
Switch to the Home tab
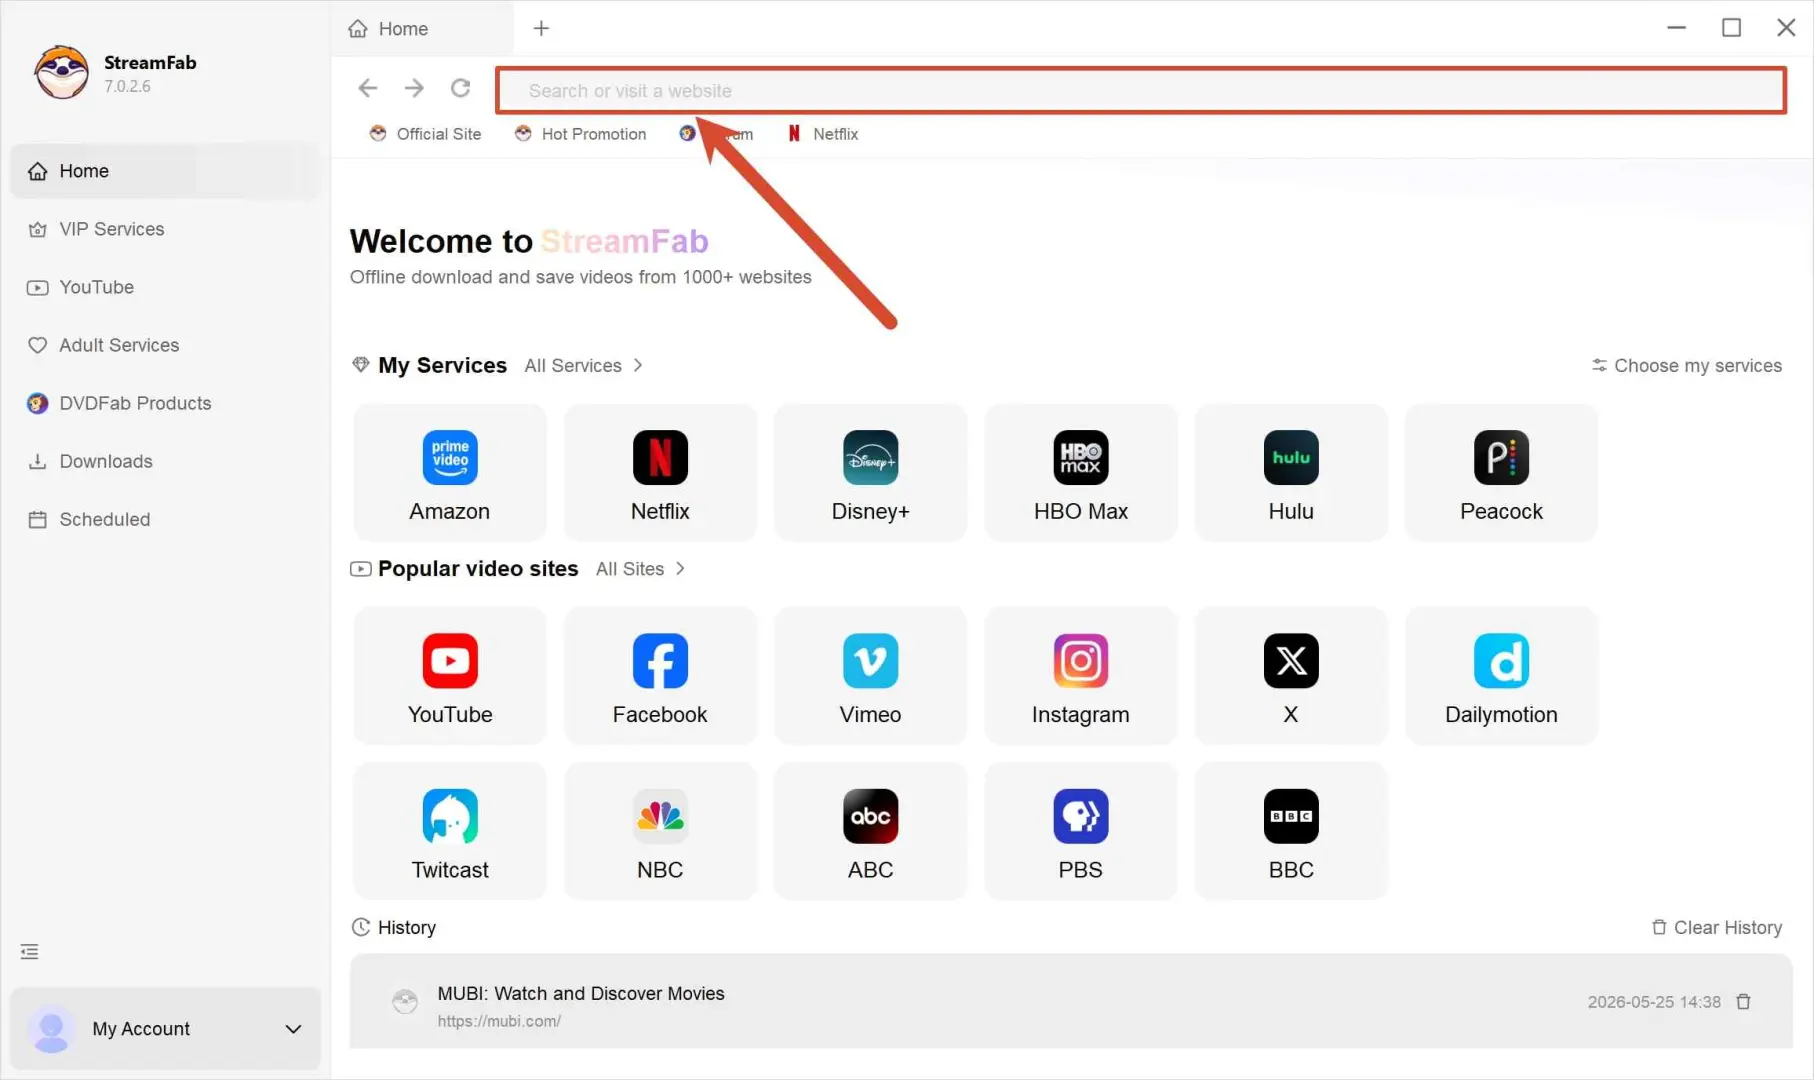pos(422,29)
